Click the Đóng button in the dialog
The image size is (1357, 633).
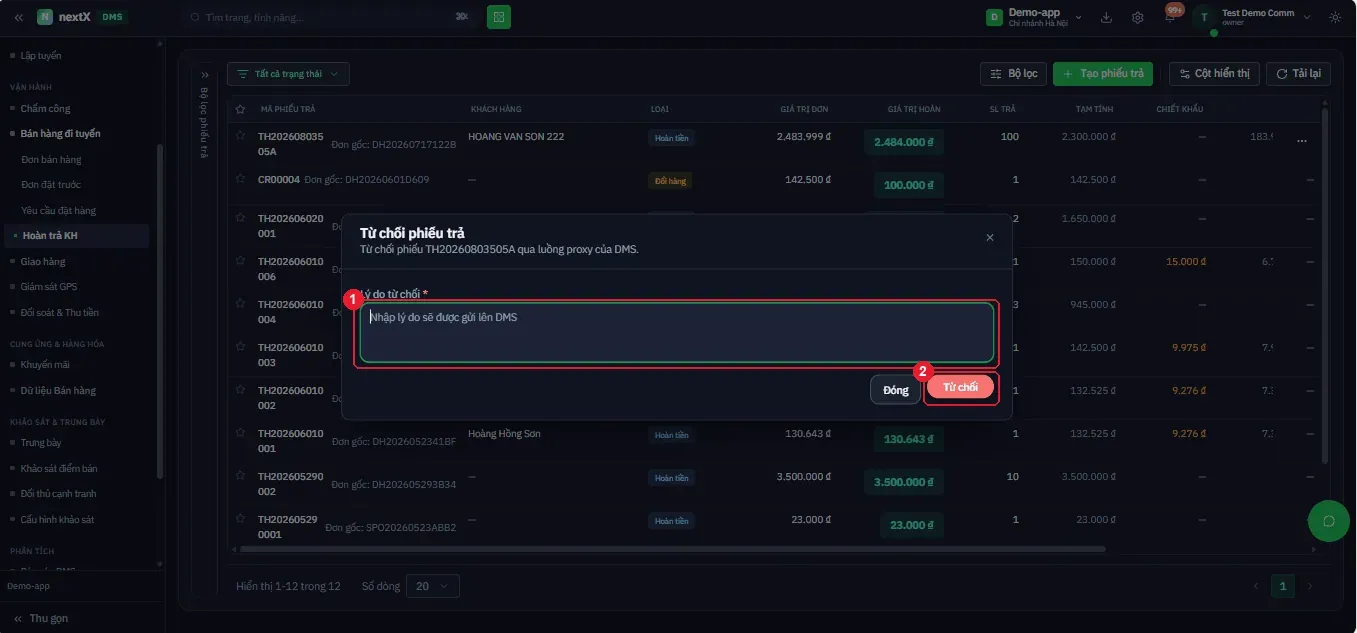click(896, 390)
